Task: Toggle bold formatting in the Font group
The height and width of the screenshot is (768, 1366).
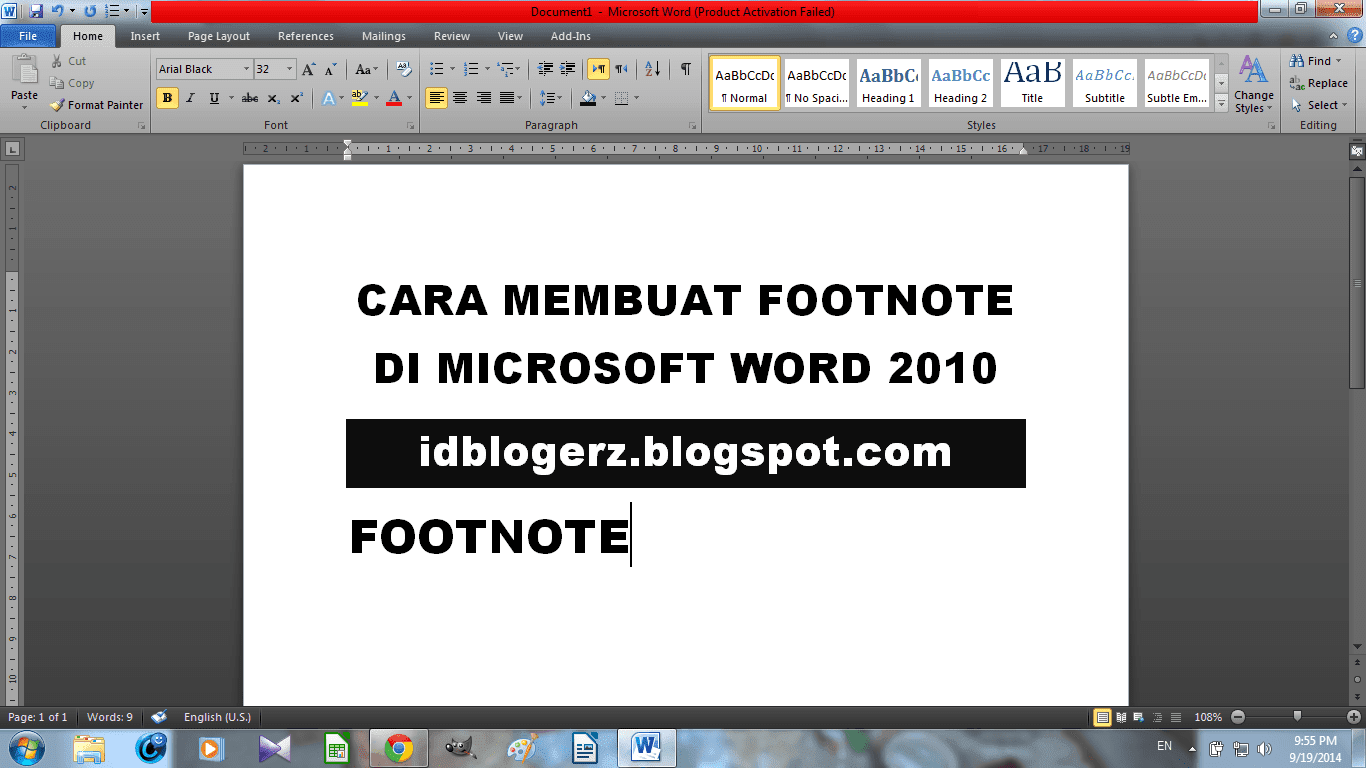Action: [168, 96]
